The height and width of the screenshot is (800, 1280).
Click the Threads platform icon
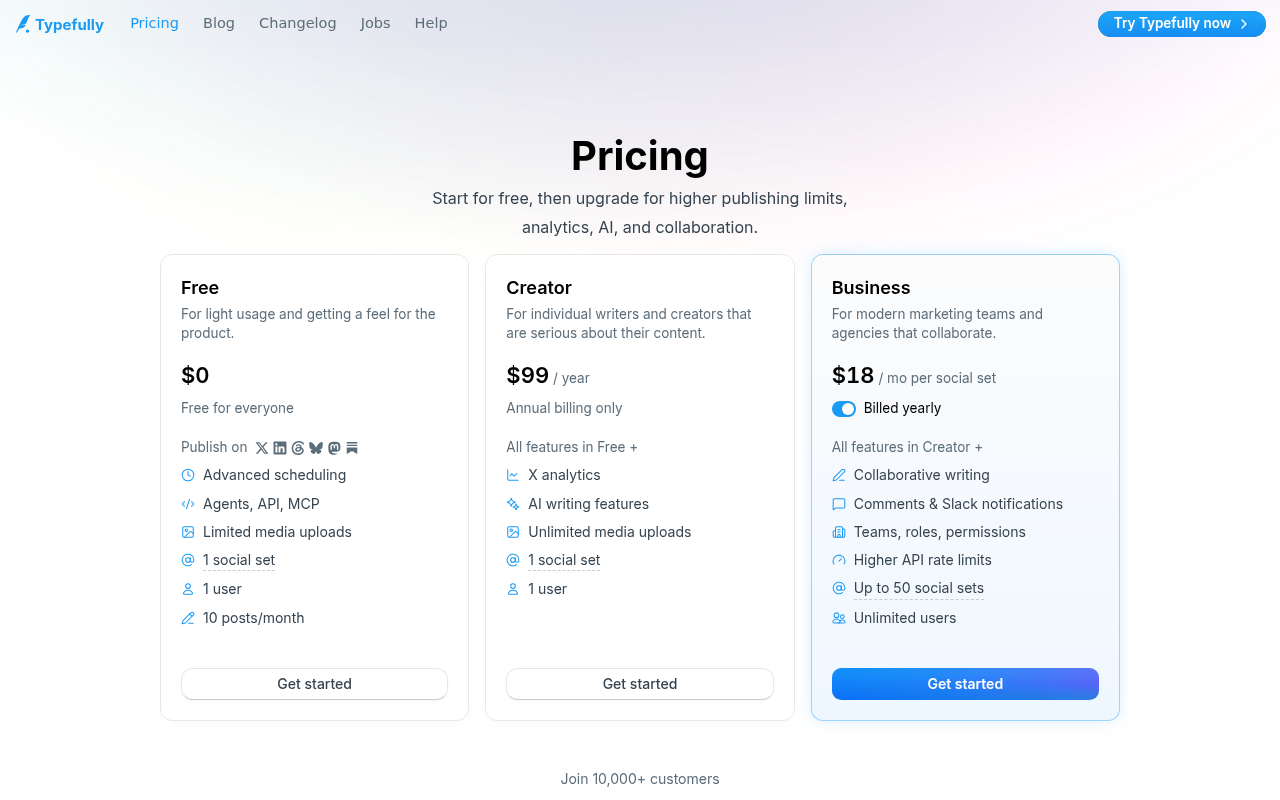pos(298,448)
